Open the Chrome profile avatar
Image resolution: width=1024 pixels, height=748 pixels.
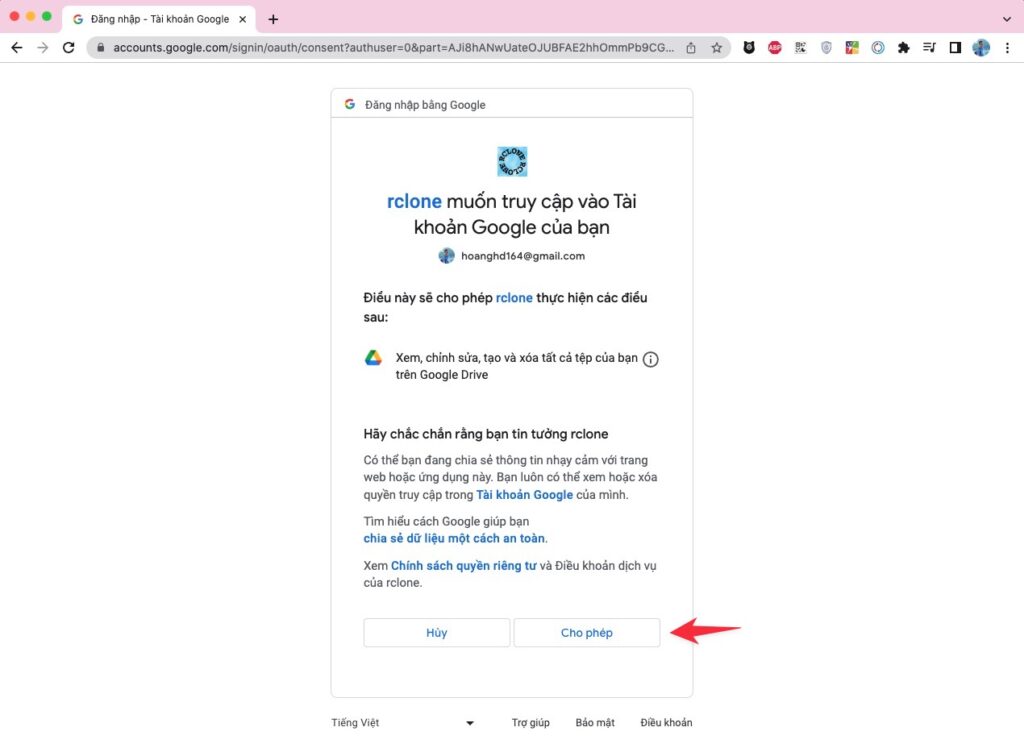tap(981, 48)
